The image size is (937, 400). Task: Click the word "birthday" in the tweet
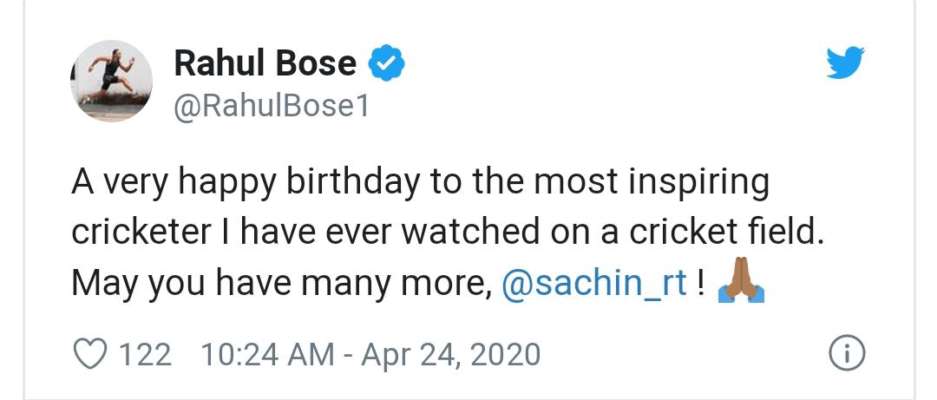coord(353,181)
